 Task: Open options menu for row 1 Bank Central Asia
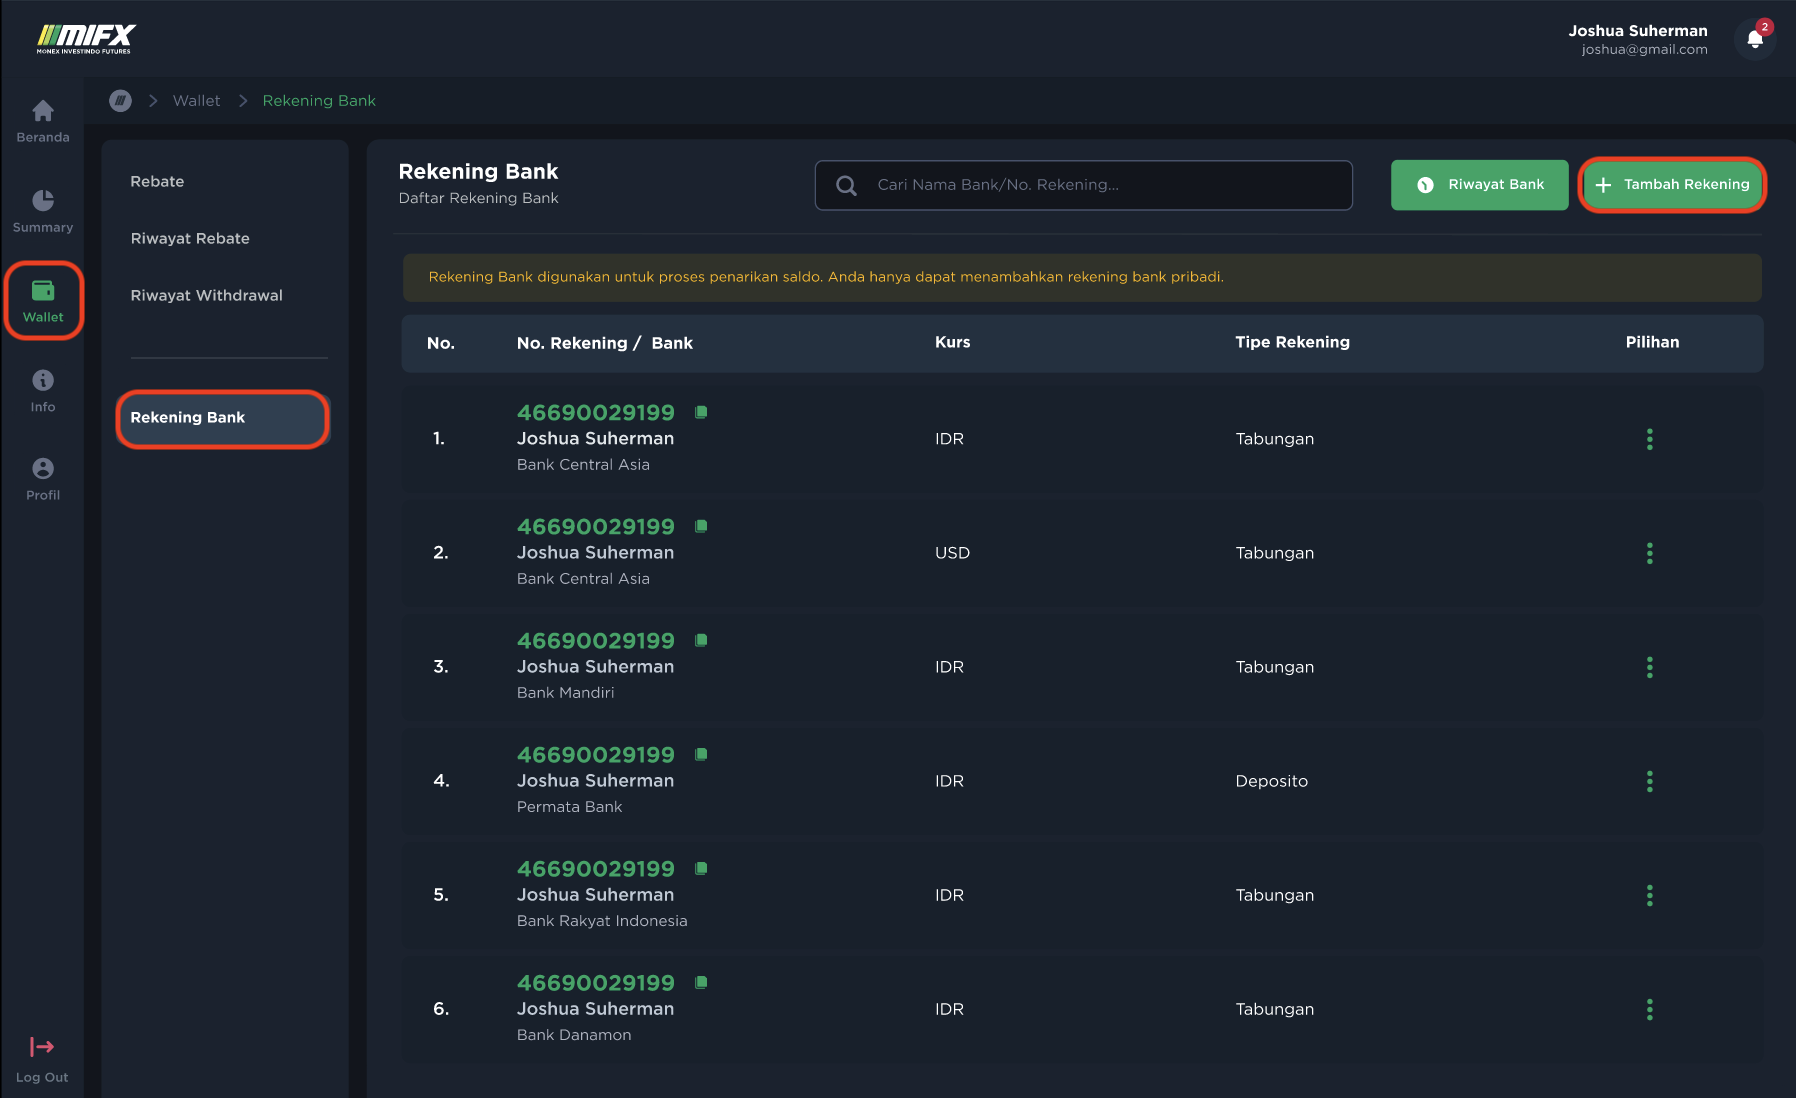[x=1650, y=439]
